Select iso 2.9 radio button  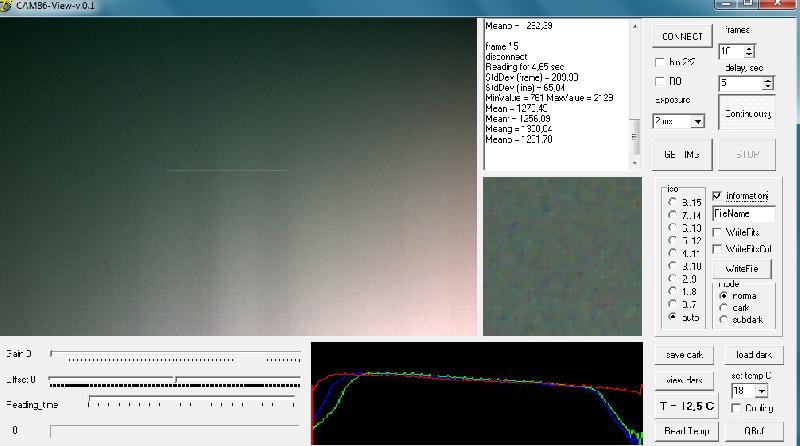coord(672,279)
